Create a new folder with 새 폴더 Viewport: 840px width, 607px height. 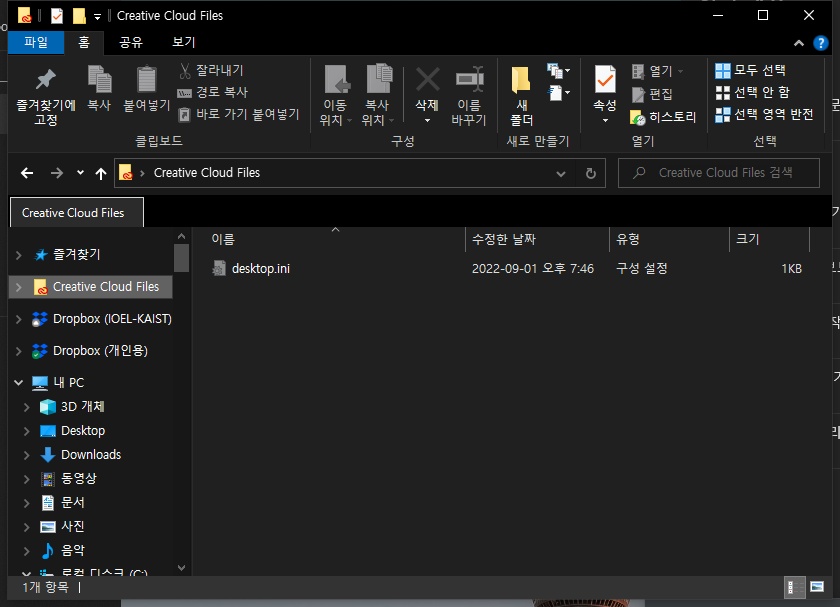(x=521, y=96)
